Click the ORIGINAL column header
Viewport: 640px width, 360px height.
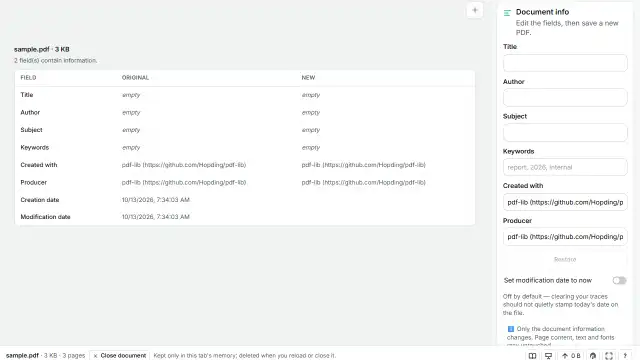coord(135,78)
